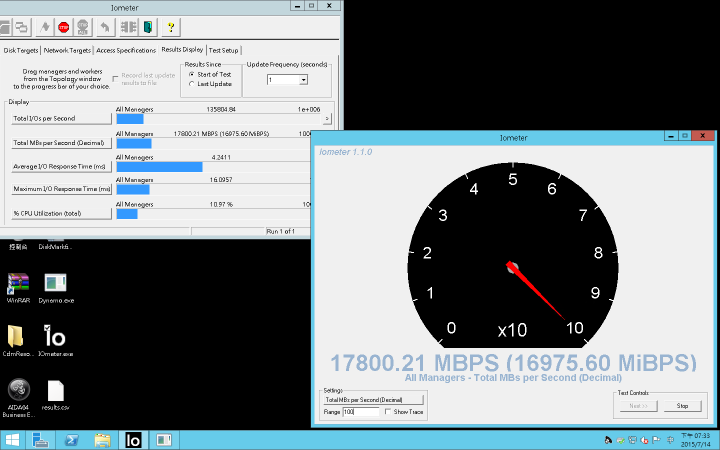Switch to Access Specifications tab
The width and height of the screenshot is (720, 450).
pos(126,51)
